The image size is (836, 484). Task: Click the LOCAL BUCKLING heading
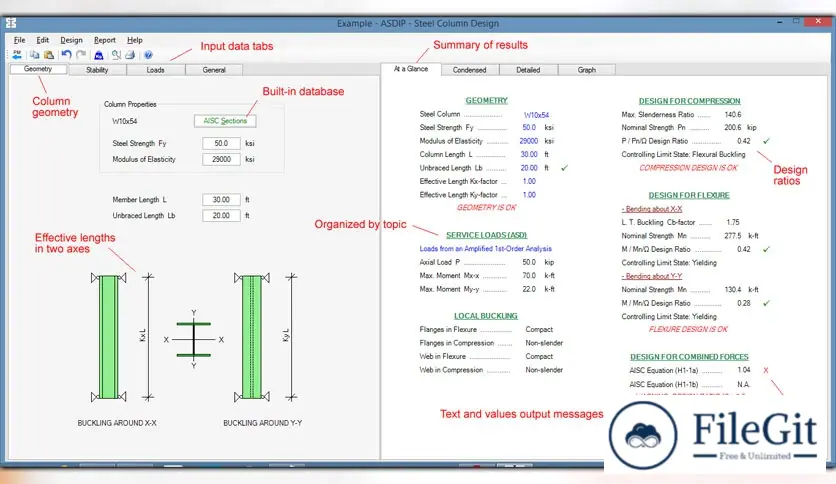click(x=486, y=316)
